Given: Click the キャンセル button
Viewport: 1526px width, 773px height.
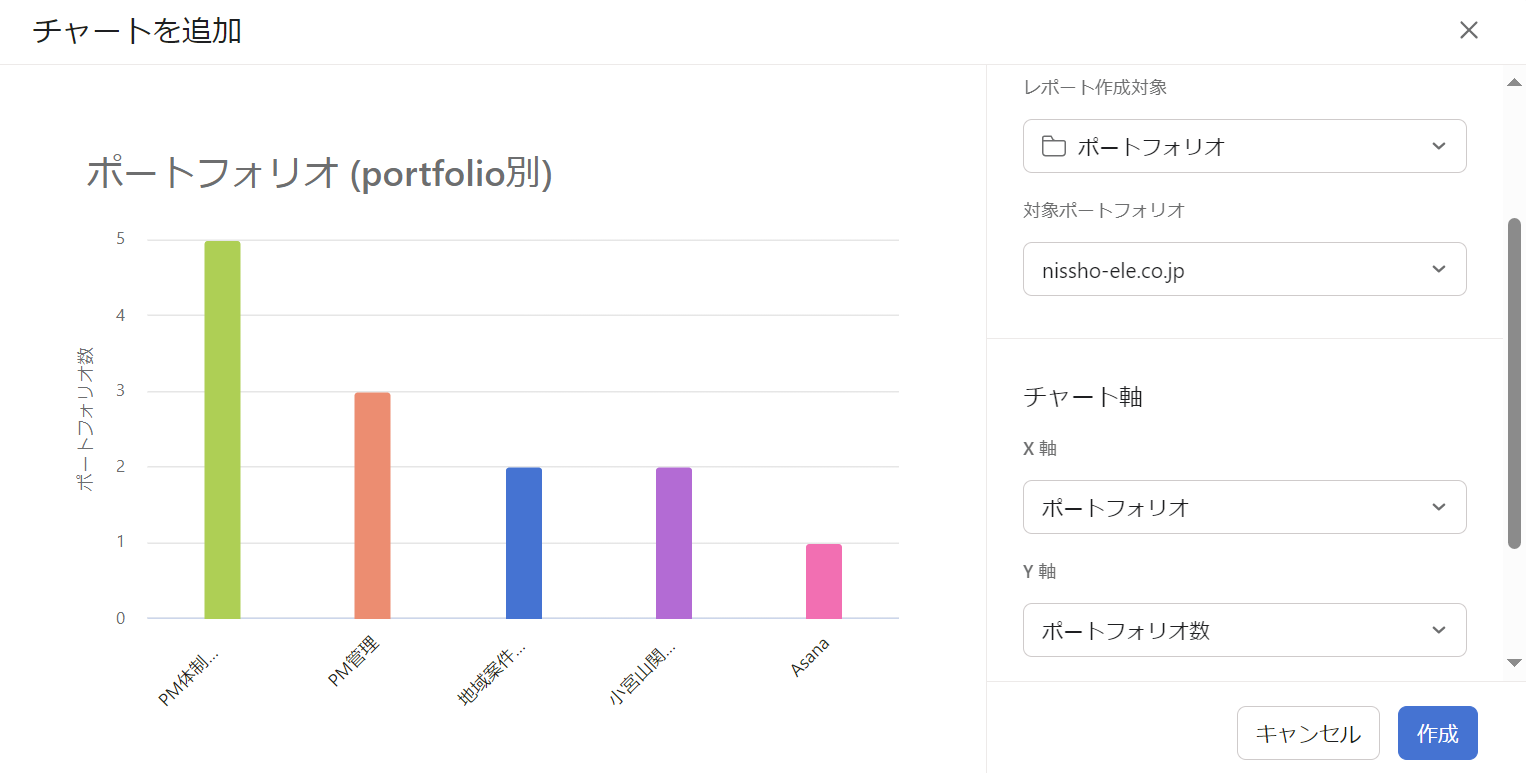Looking at the screenshot, I should click(1307, 734).
